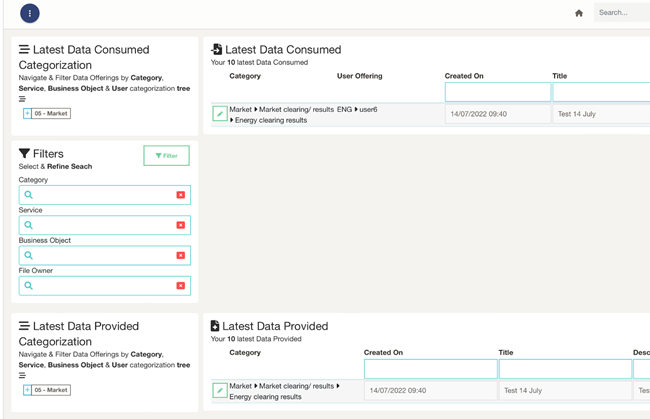Edit the Latest Data Consumed row
The height and width of the screenshot is (419, 650).
click(220, 114)
